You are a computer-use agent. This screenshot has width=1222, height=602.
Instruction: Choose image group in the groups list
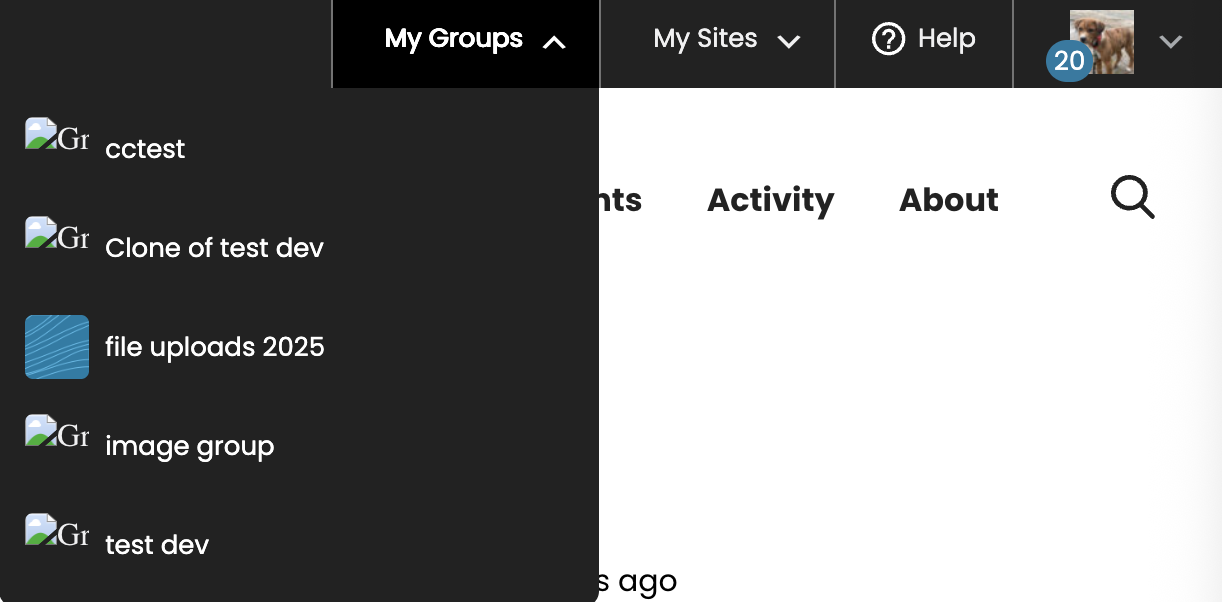tap(189, 446)
